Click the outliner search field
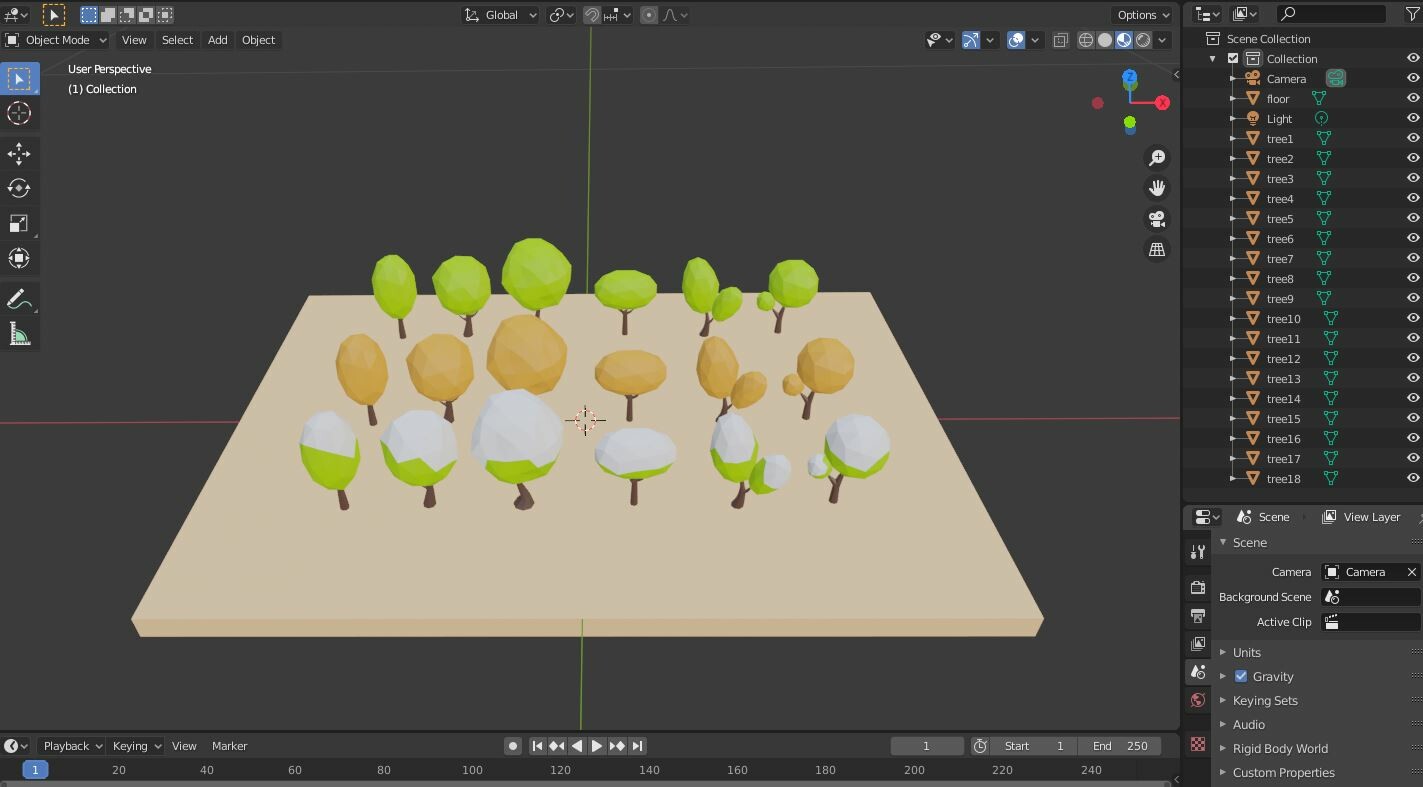 click(1330, 14)
